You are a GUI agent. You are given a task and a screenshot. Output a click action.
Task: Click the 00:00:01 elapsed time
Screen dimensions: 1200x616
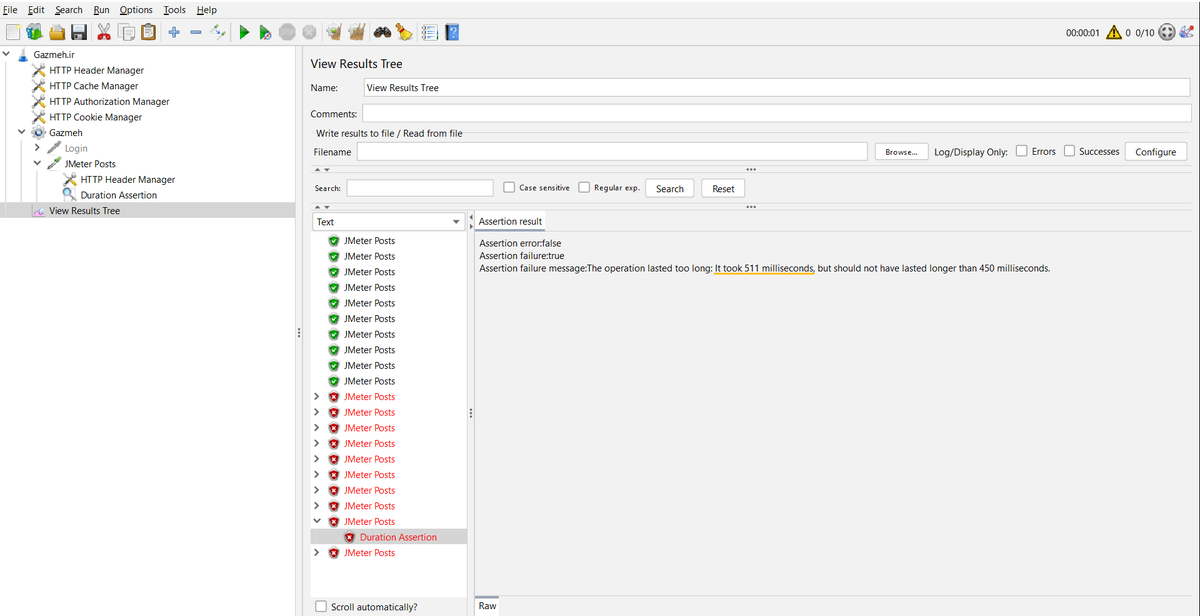tap(1083, 33)
